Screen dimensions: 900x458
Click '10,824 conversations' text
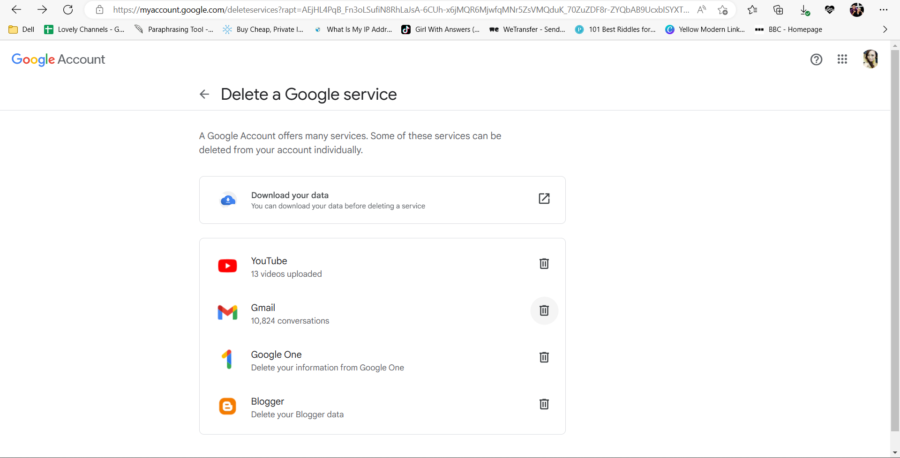pyautogui.click(x=290, y=321)
